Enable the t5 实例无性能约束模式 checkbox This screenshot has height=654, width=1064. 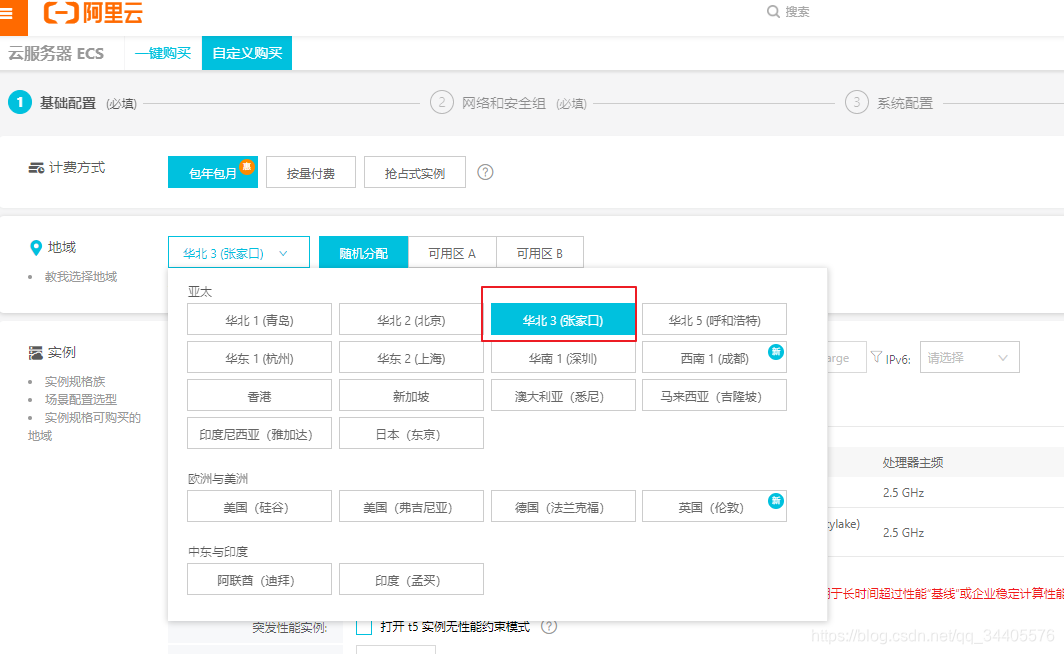point(364,627)
